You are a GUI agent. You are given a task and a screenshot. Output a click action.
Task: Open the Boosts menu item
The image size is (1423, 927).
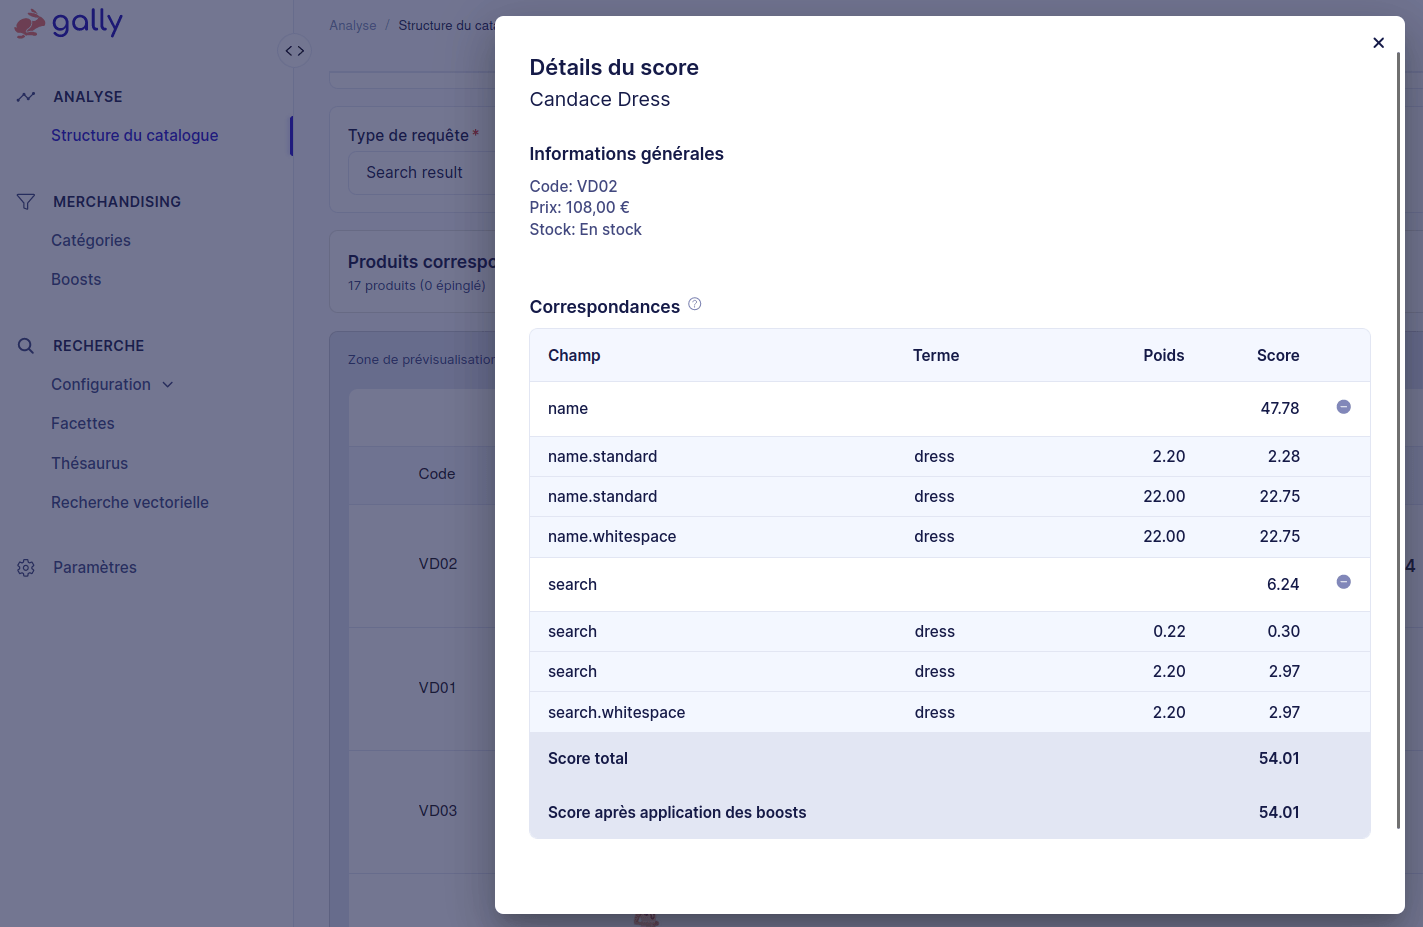[76, 280]
